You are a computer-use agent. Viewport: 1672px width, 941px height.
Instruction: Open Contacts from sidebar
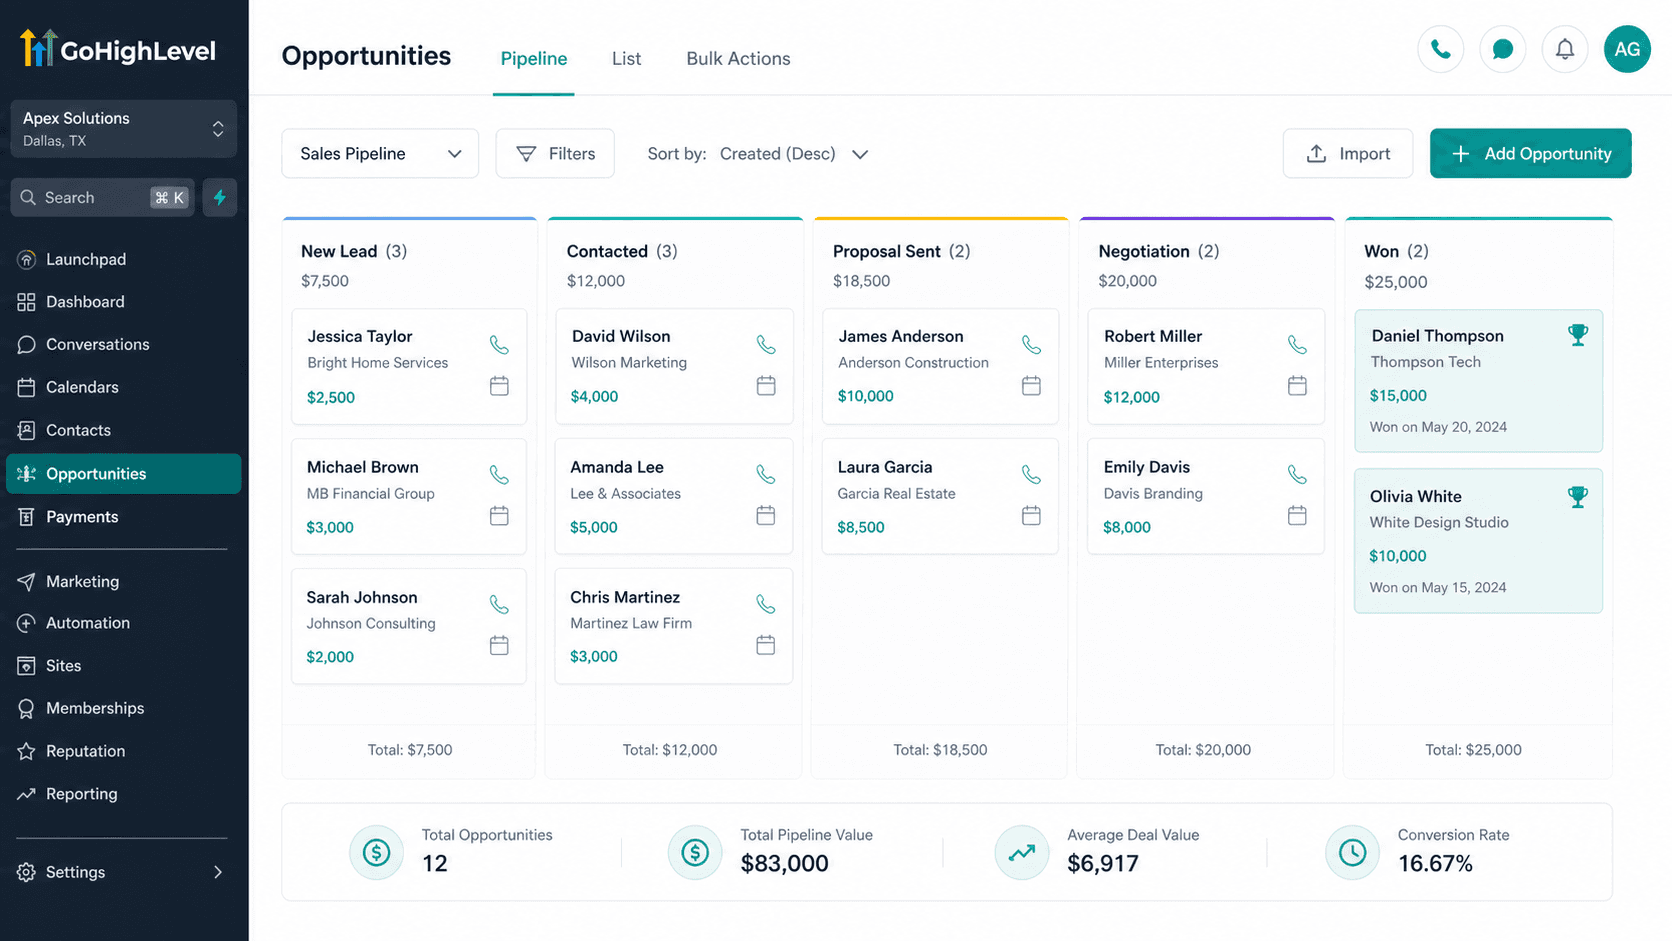[x=124, y=430]
